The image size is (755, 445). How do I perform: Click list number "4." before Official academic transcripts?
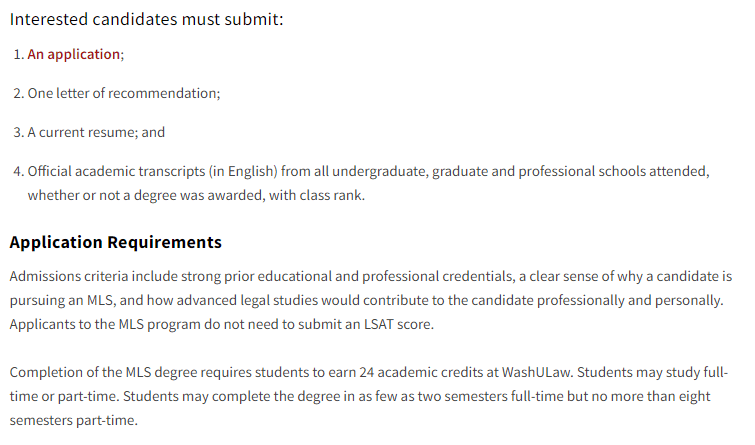click(x=19, y=171)
